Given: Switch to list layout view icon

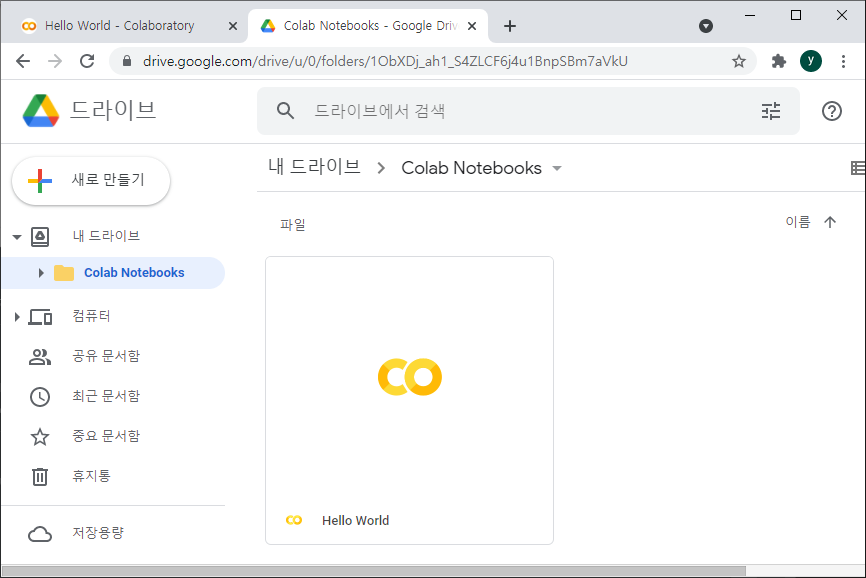Looking at the screenshot, I should pos(858,168).
